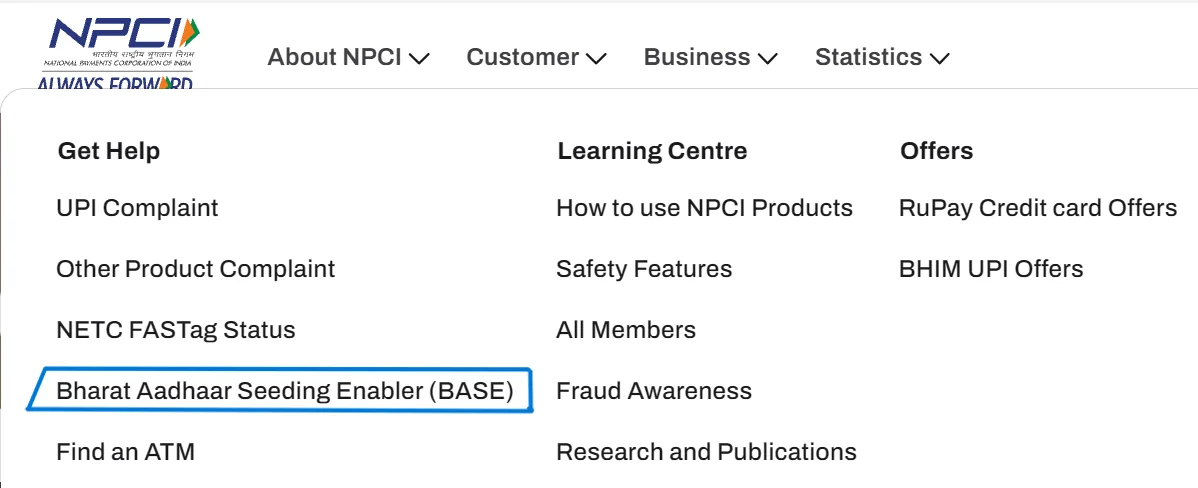Click the Find an ATM link
The height and width of the screenshot is (488, 1198).
tap(125, 451)
